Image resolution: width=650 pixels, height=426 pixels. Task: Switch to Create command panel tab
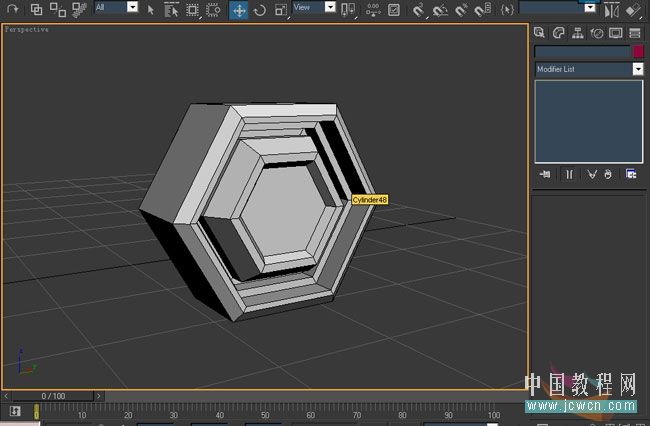click(539, 33)
